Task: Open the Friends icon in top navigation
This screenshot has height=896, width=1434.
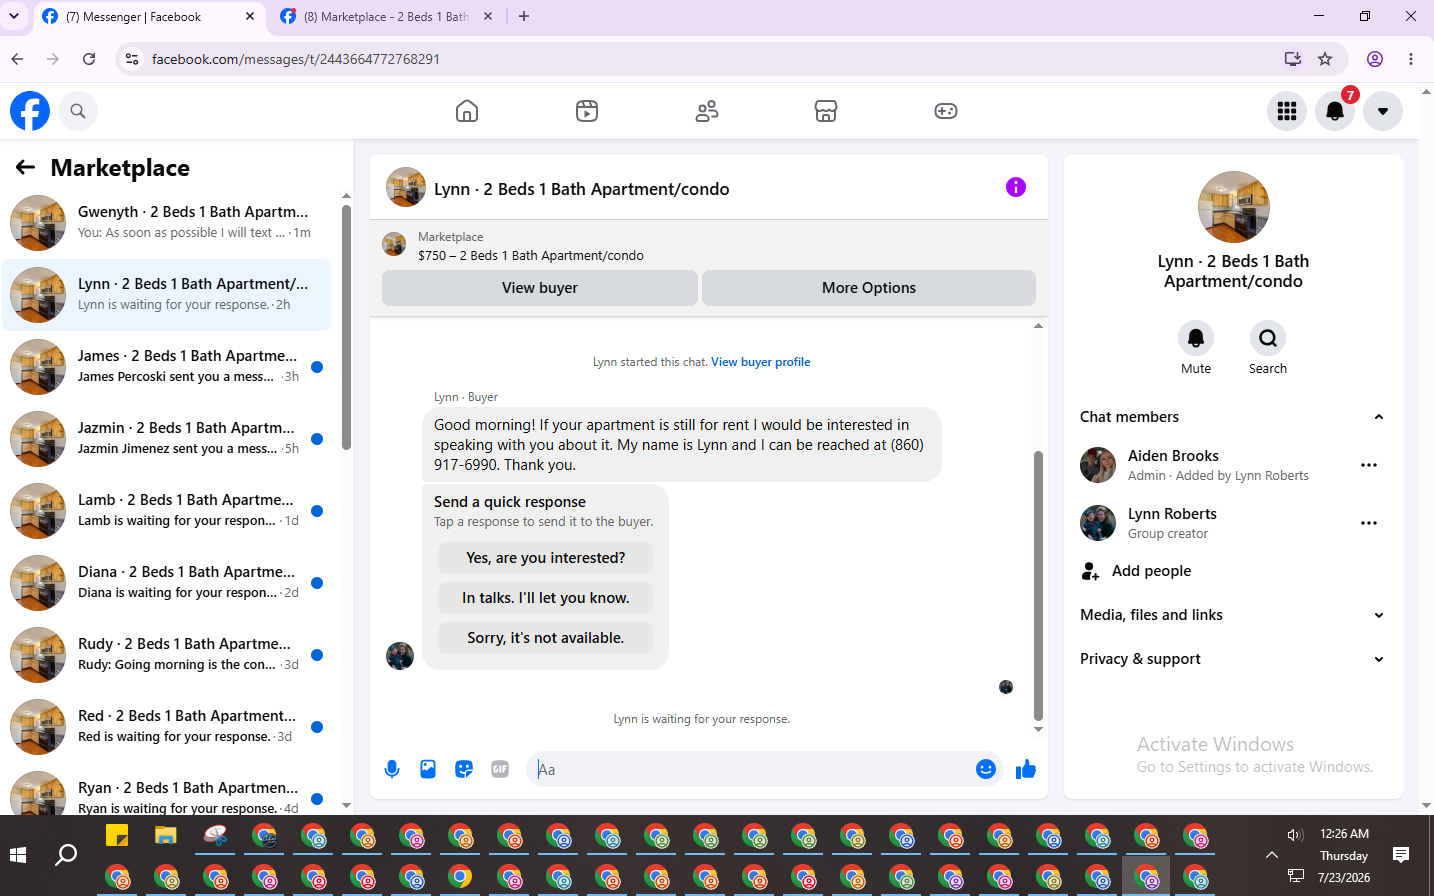Action: point(707,111)
